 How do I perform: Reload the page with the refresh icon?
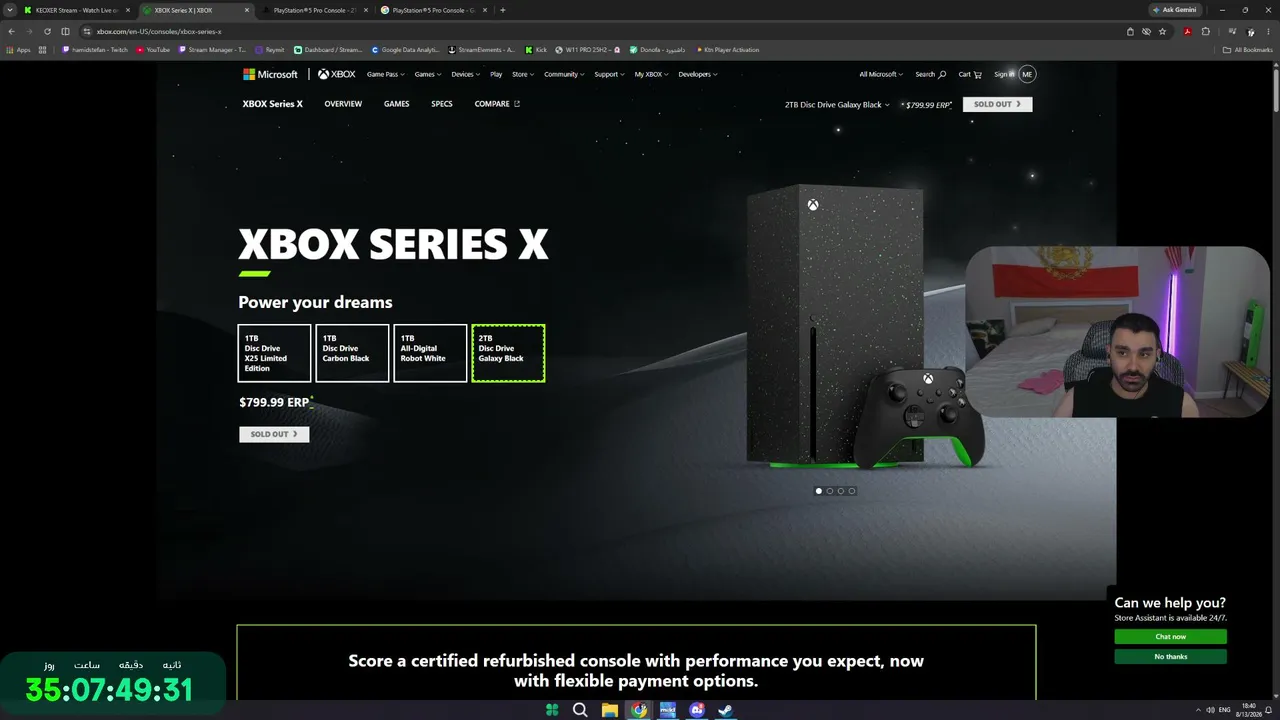pos(47,31)
